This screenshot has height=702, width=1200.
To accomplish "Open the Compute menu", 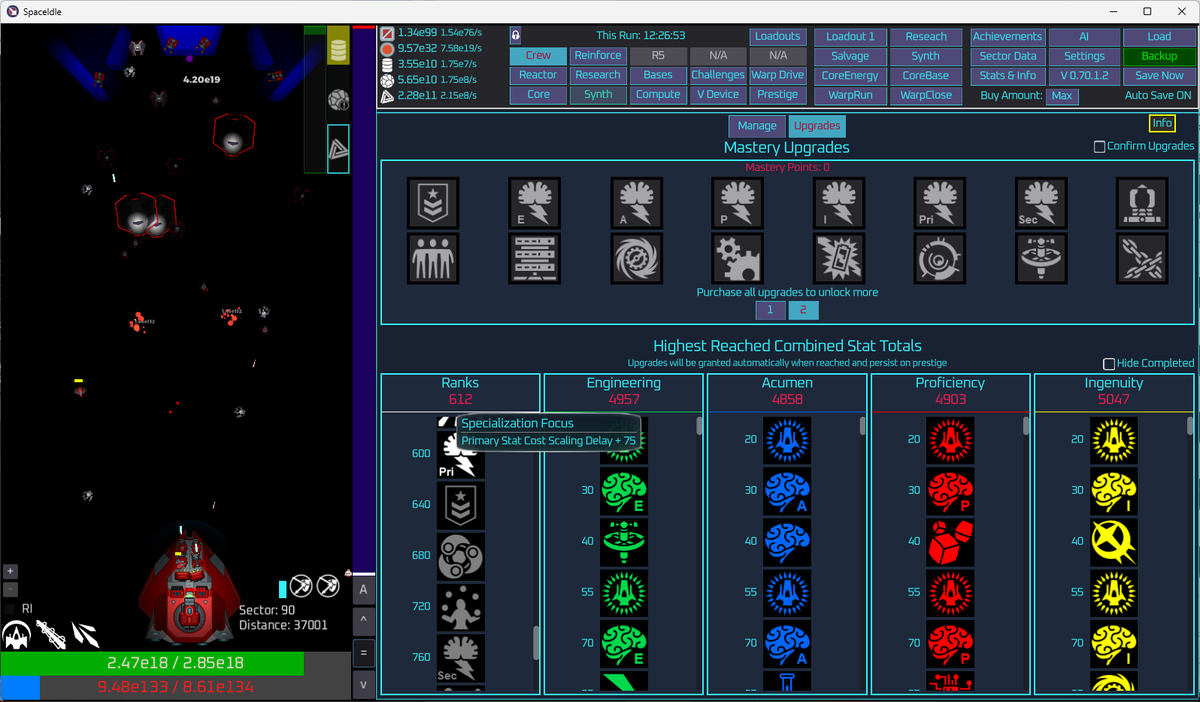I will pos(658,95).
